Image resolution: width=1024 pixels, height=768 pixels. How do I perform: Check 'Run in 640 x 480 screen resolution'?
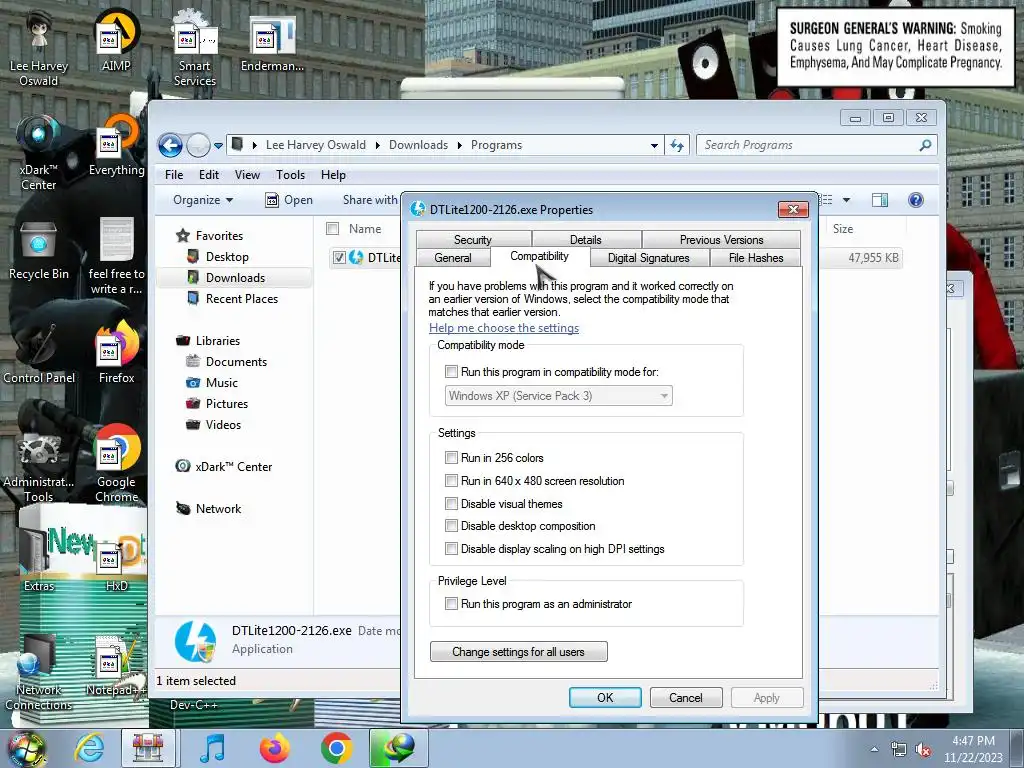[451, 481]
